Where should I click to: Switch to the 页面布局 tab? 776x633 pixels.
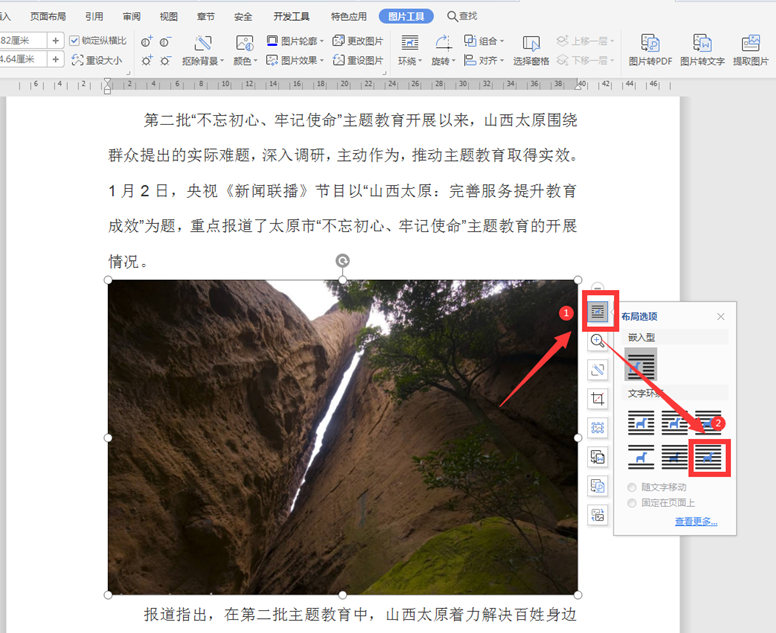pos(48,16)
